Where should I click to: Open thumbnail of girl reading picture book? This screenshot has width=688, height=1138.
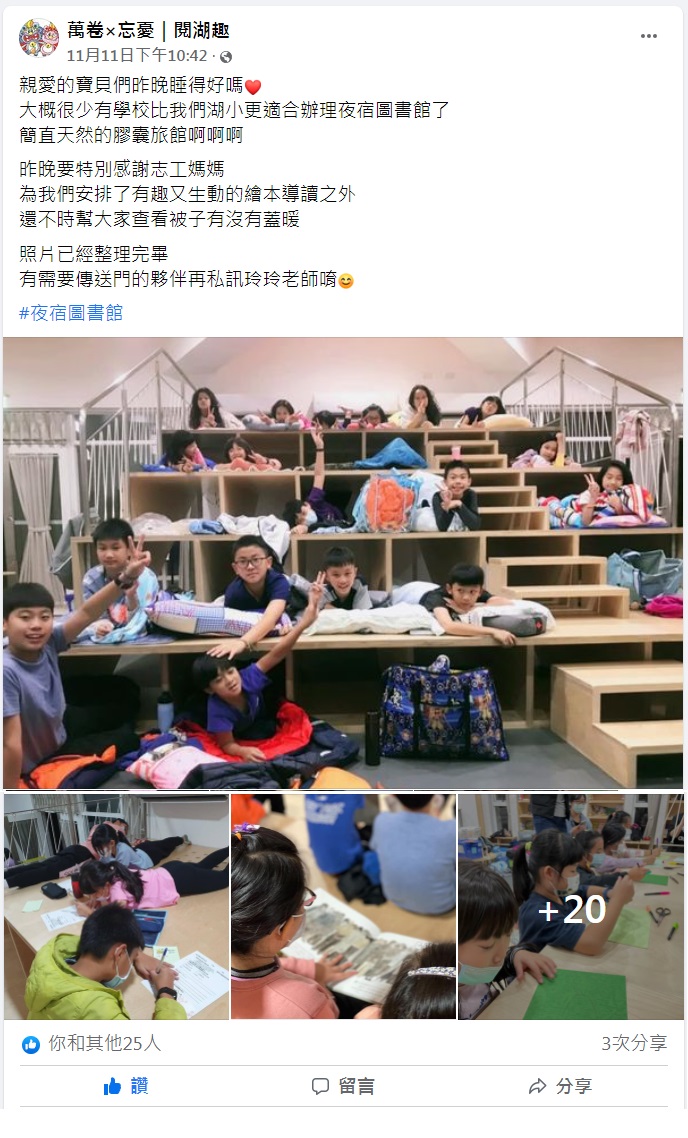(343, 906)
